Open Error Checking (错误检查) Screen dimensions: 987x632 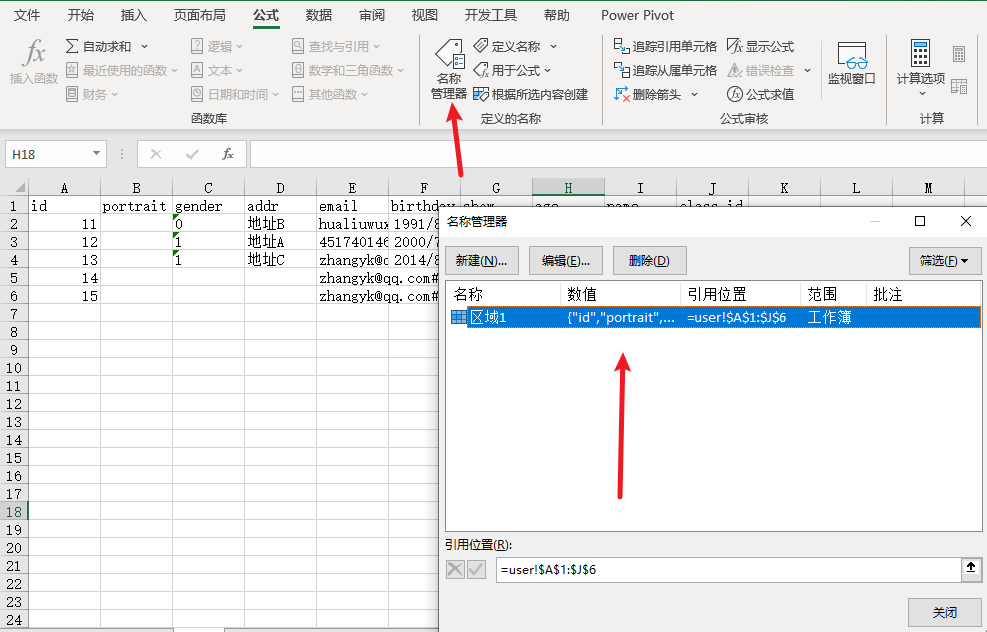(x=760, y=71)
